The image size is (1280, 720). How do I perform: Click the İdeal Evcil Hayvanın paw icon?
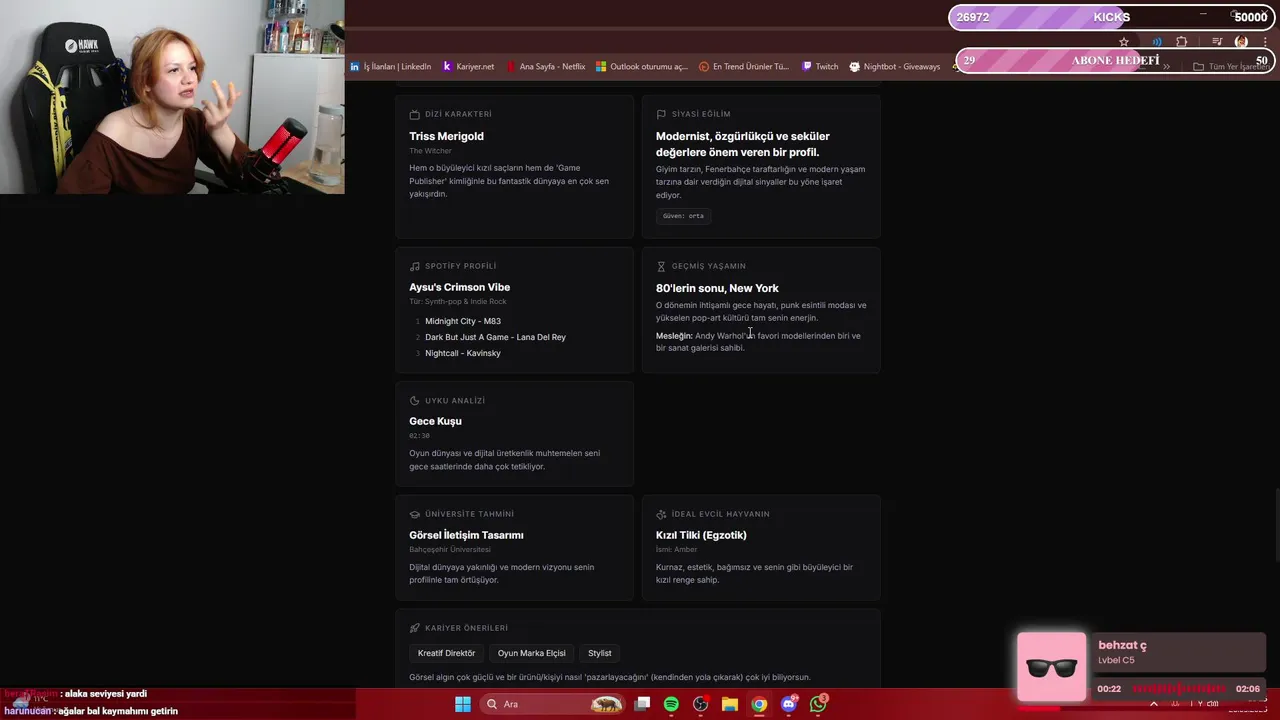click(x=661, y=514)
